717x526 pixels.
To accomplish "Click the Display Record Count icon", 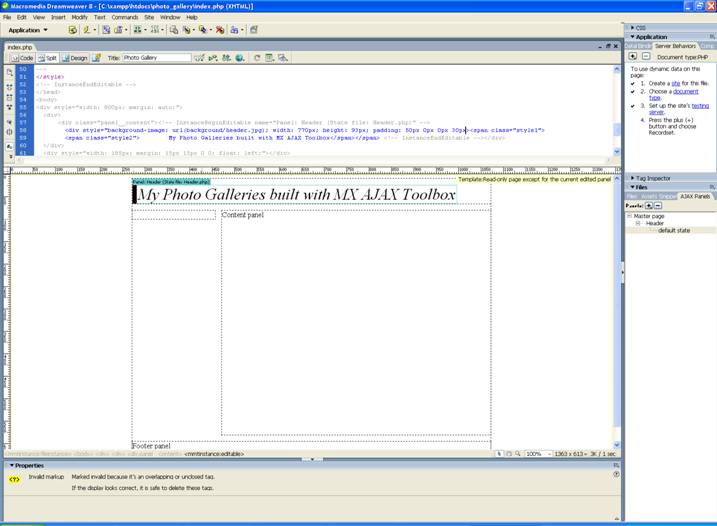I will tap(155, 30).
